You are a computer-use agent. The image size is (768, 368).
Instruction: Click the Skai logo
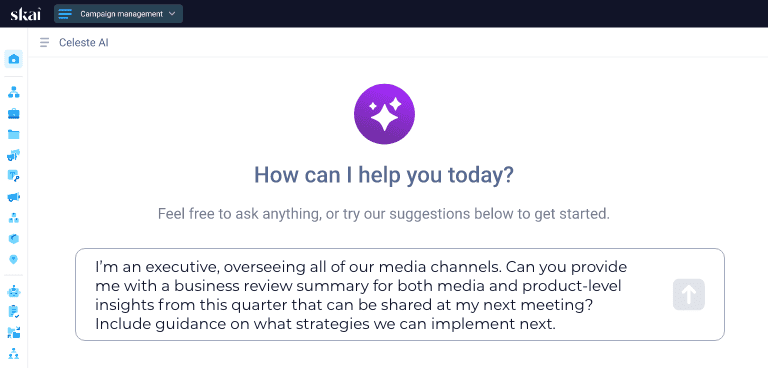click(25, 14)
